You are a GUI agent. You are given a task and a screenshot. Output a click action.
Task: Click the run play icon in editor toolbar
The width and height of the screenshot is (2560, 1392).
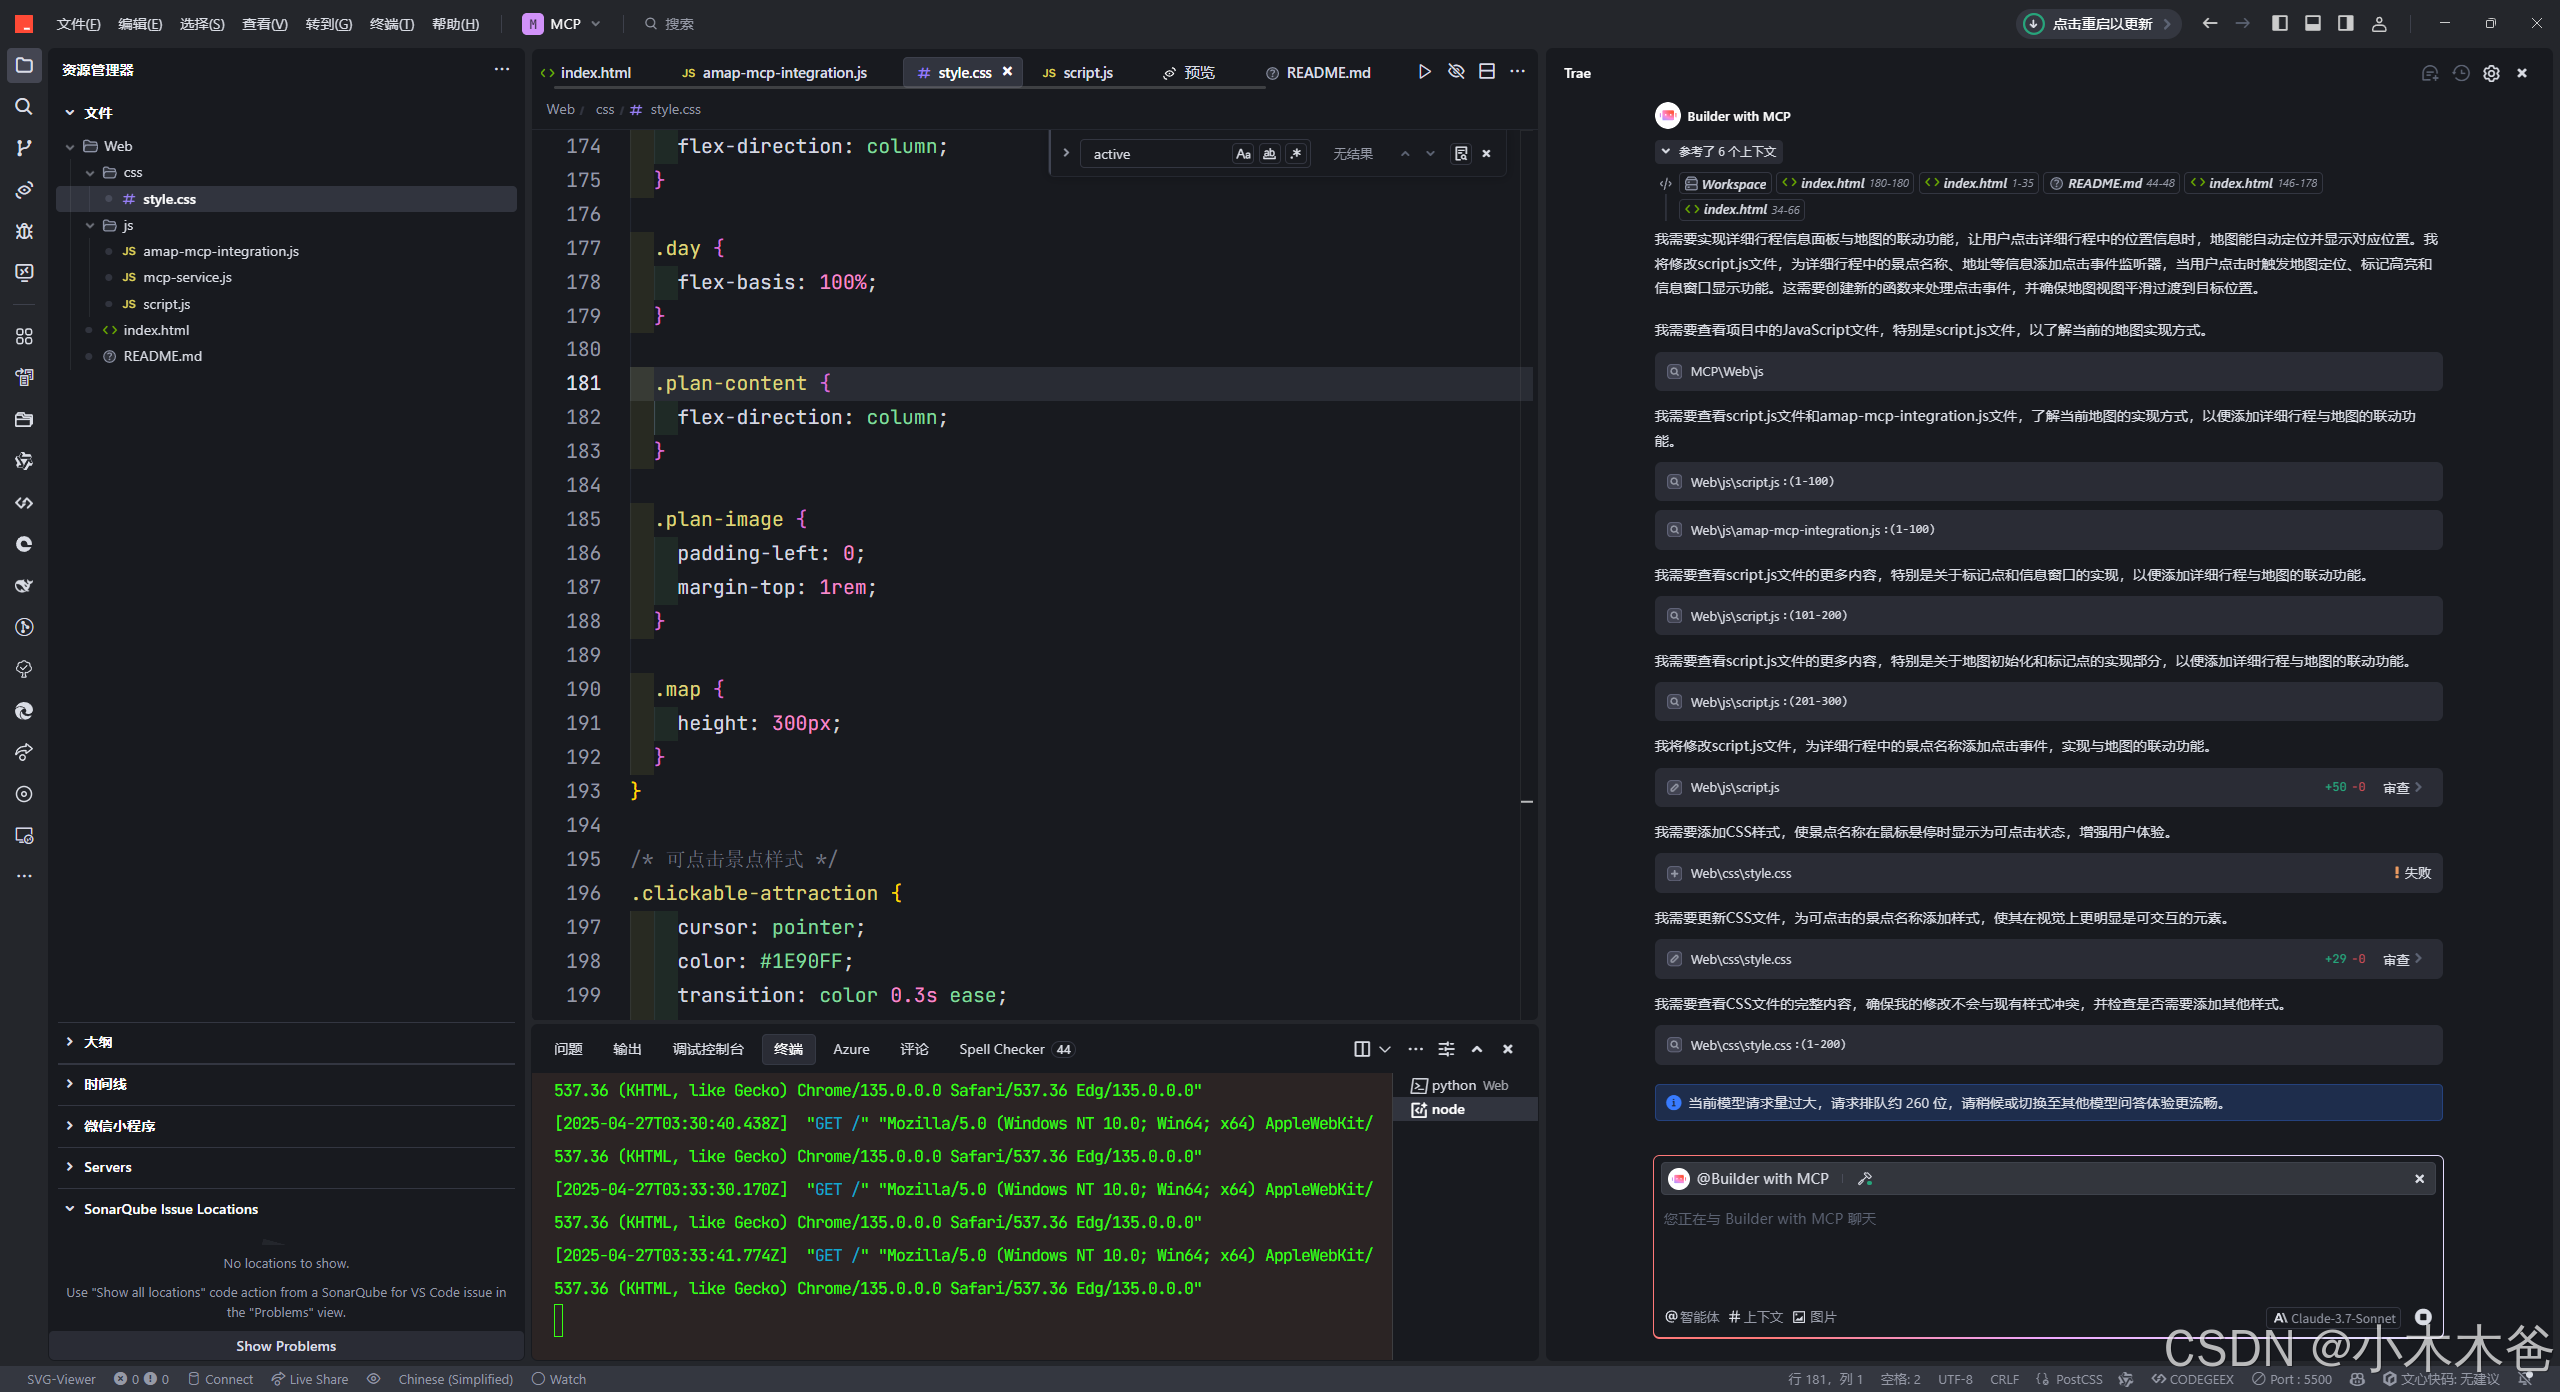[x=1424, y=72]
